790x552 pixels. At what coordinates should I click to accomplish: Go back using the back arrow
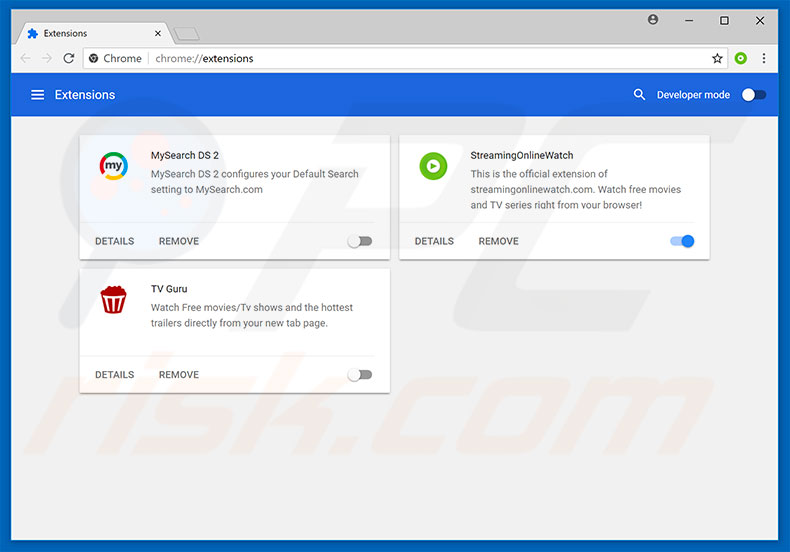[x=25, y=58]
